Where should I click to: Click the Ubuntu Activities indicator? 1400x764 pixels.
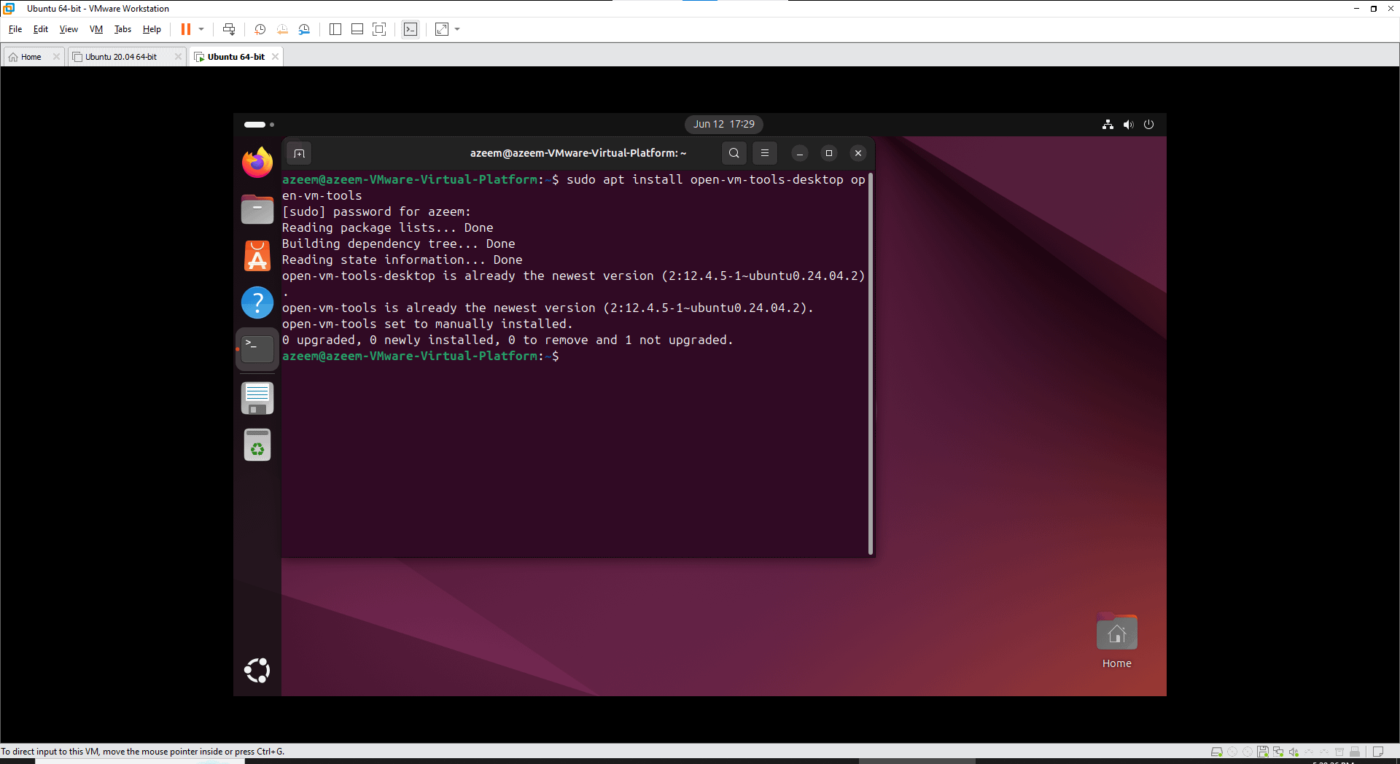[259, 125]
